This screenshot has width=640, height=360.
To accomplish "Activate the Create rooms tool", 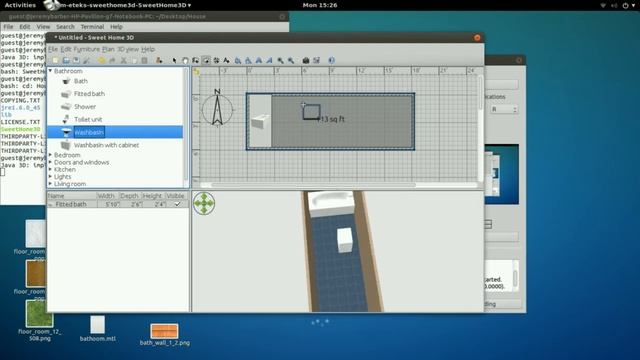I will point(206,60).
